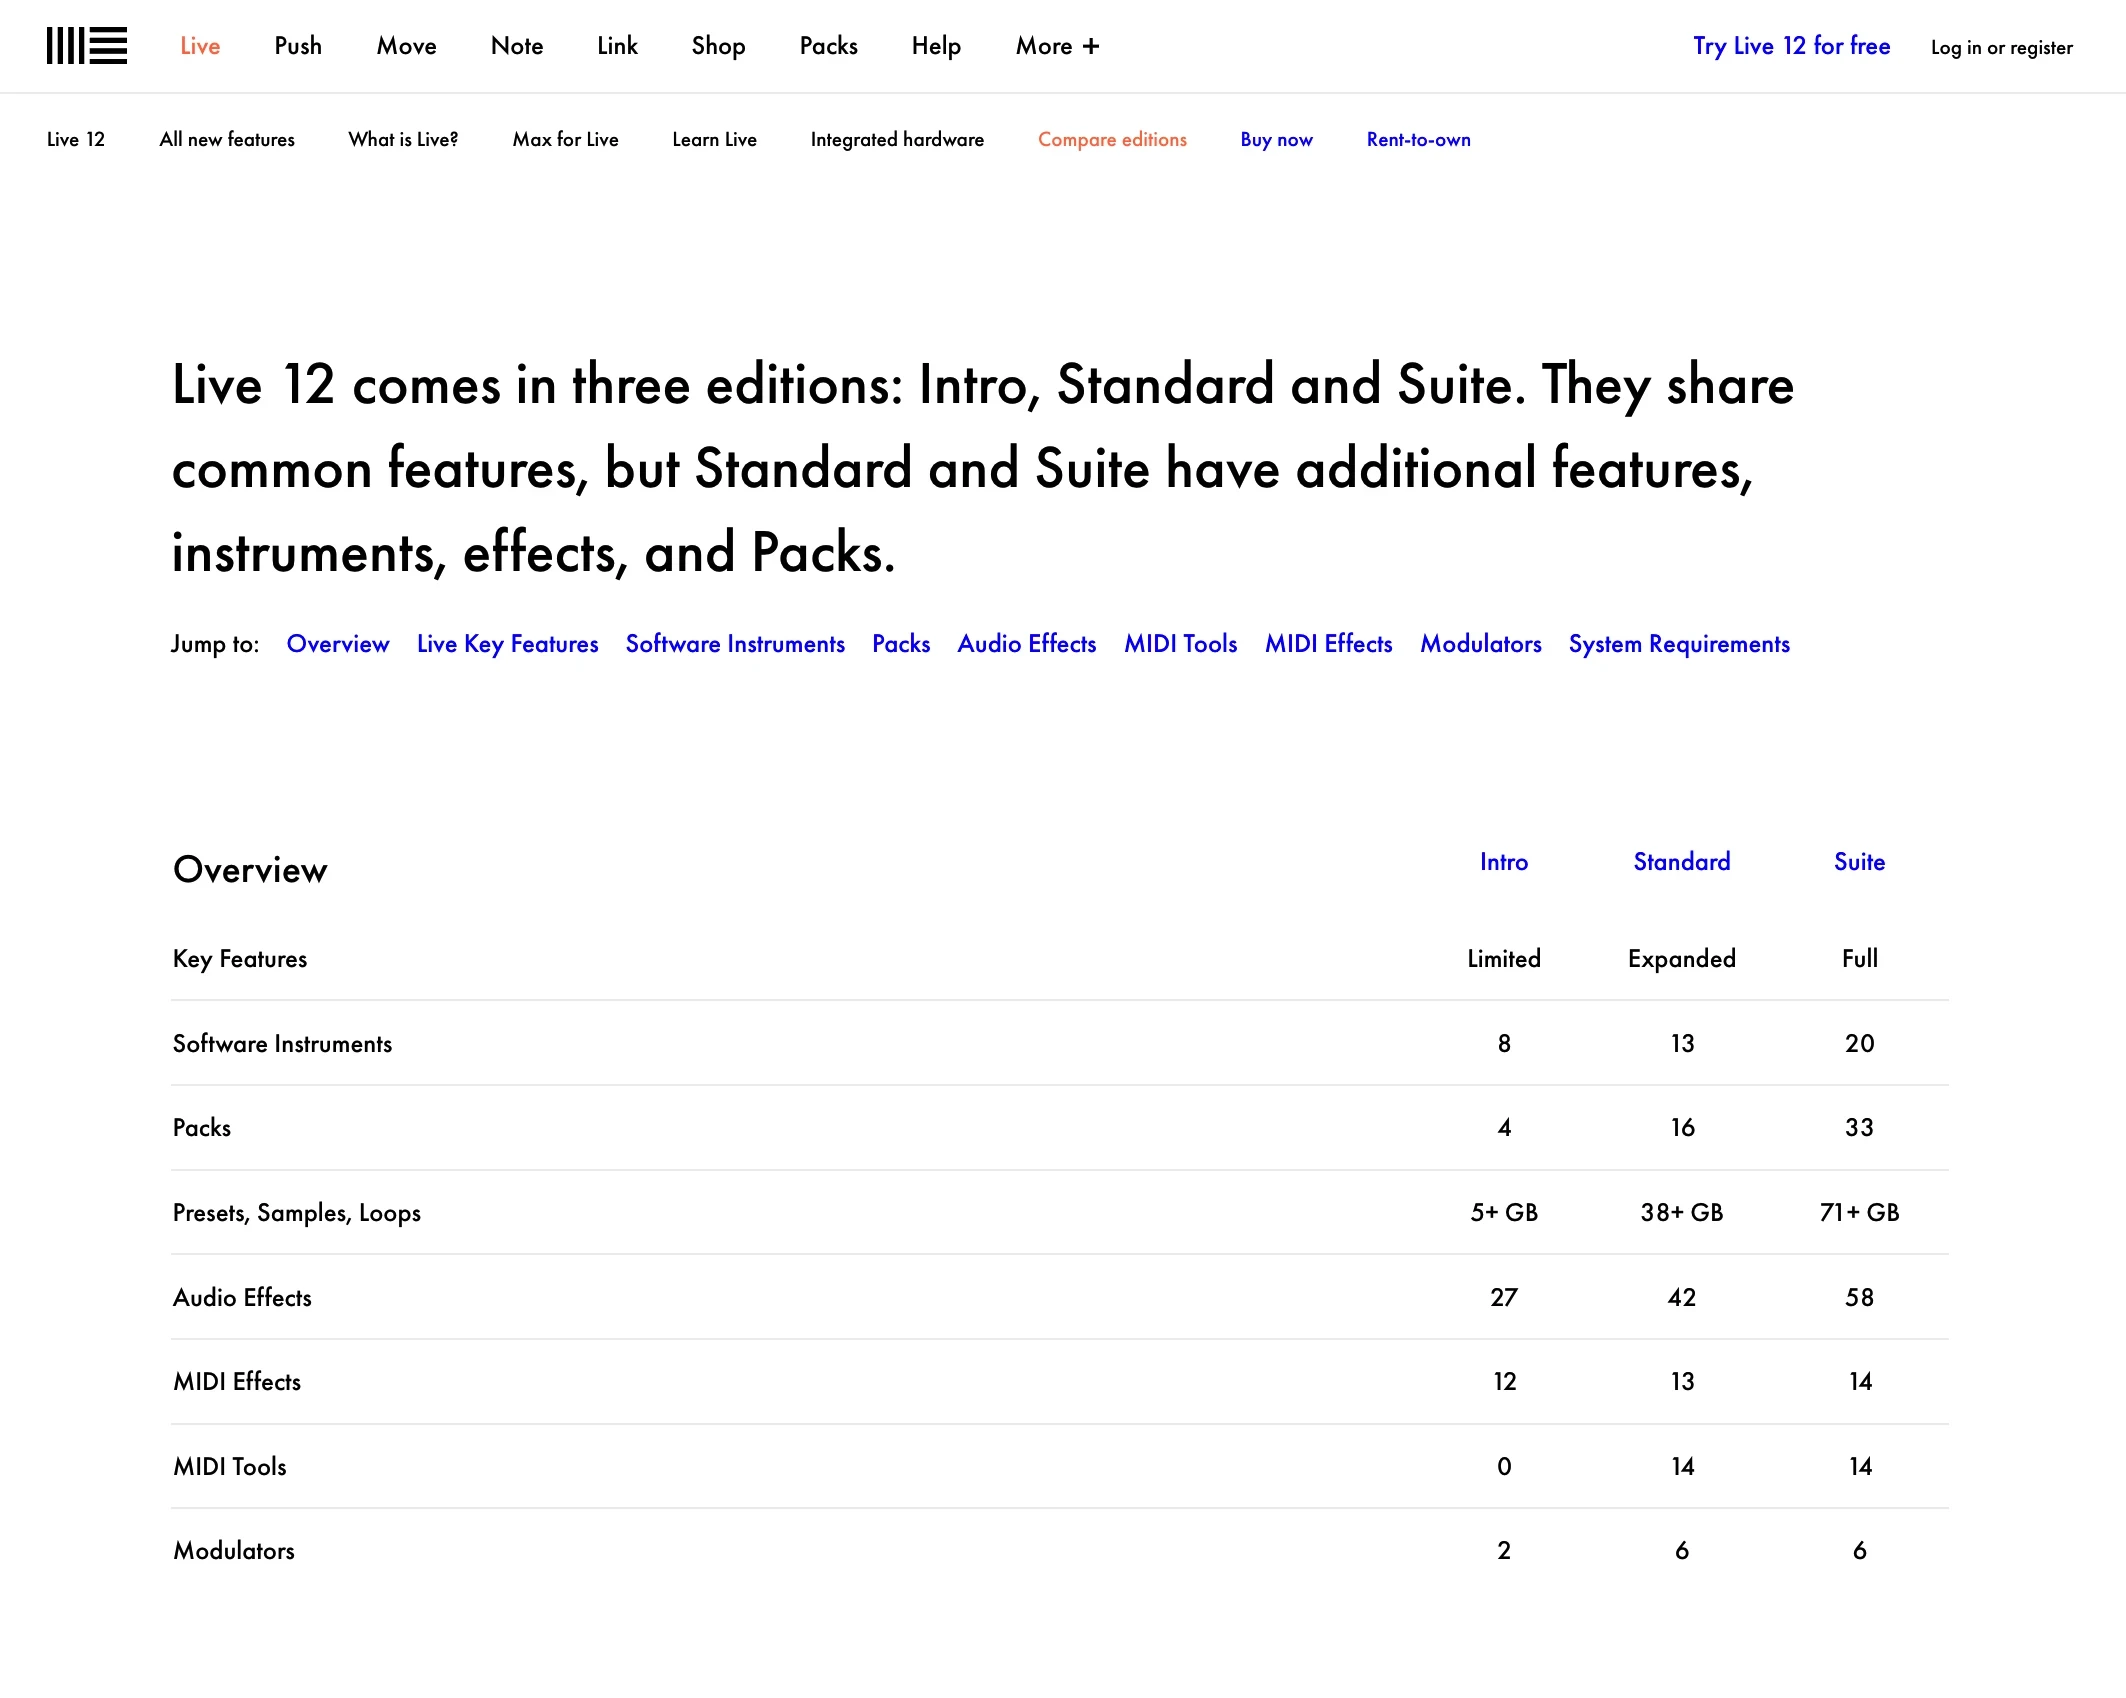The height and width of the screenshot is (1698, 2126).
Task: Click the Intro column header
Action: click(x=1503, y=862)
